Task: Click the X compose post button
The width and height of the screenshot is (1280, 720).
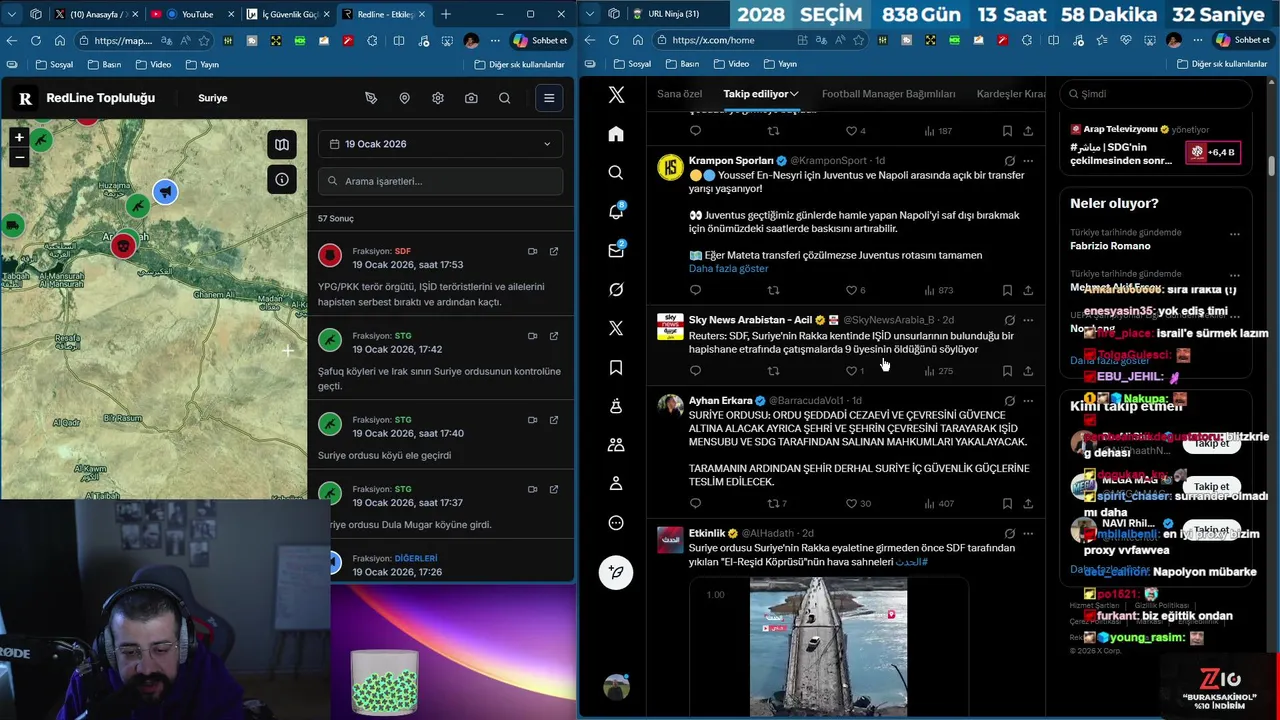Action: pos(616,571)
